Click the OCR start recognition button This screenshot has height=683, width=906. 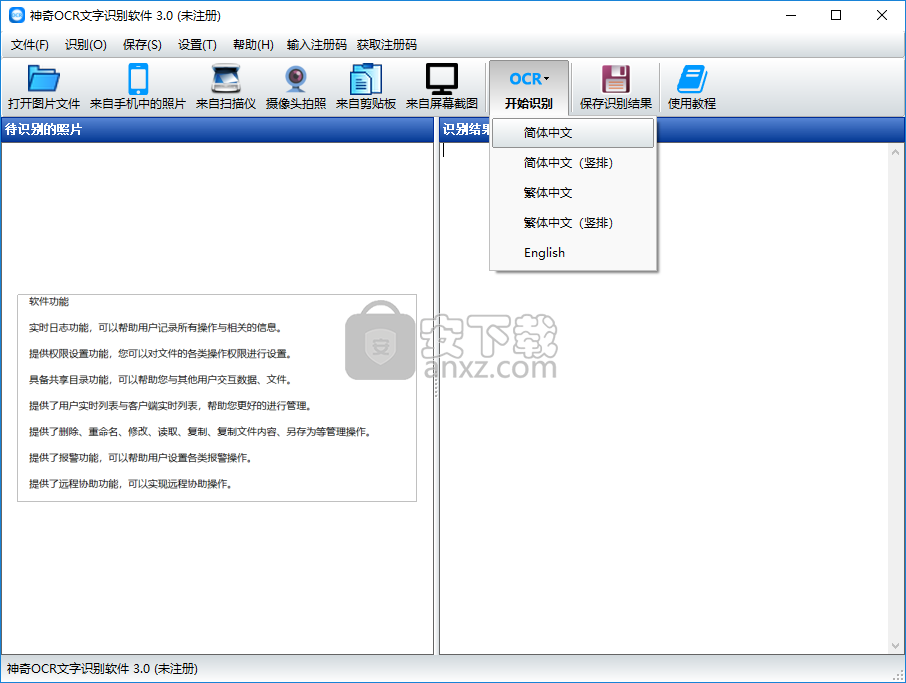[529, 87]
